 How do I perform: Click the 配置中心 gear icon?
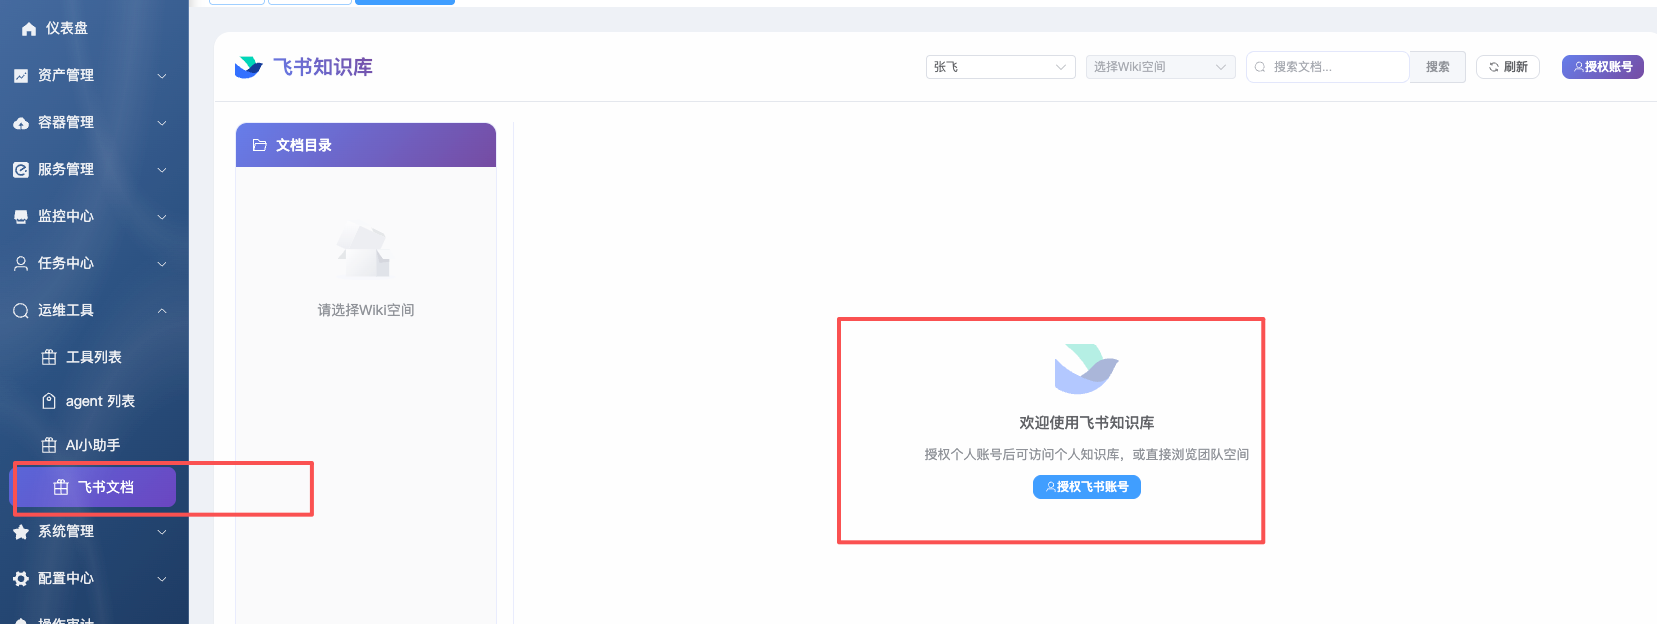click(21, 579)
